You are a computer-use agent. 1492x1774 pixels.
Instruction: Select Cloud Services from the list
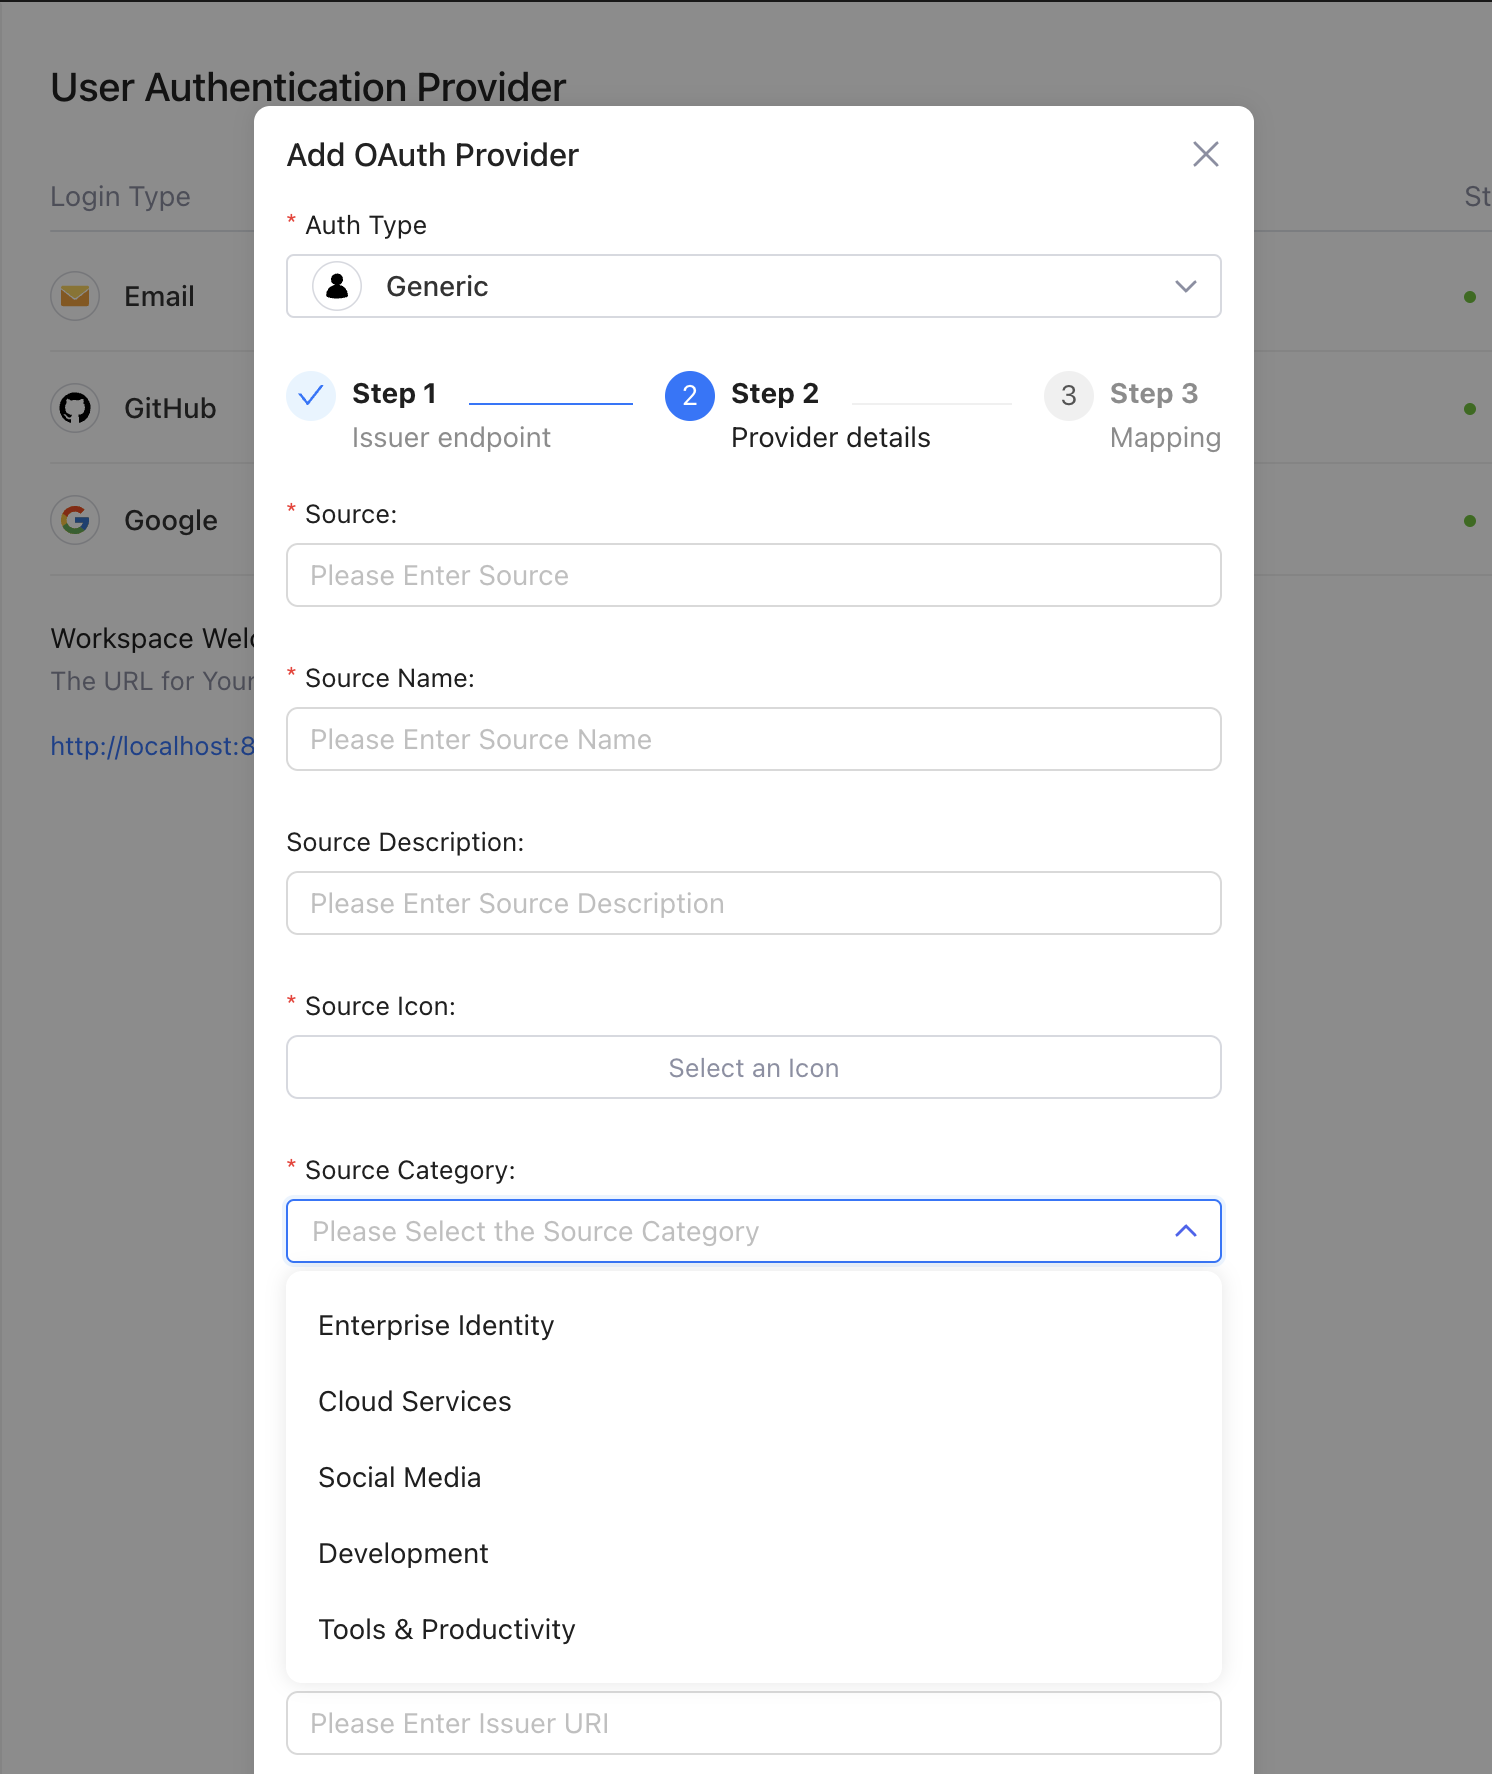[x=415, y=1402]
